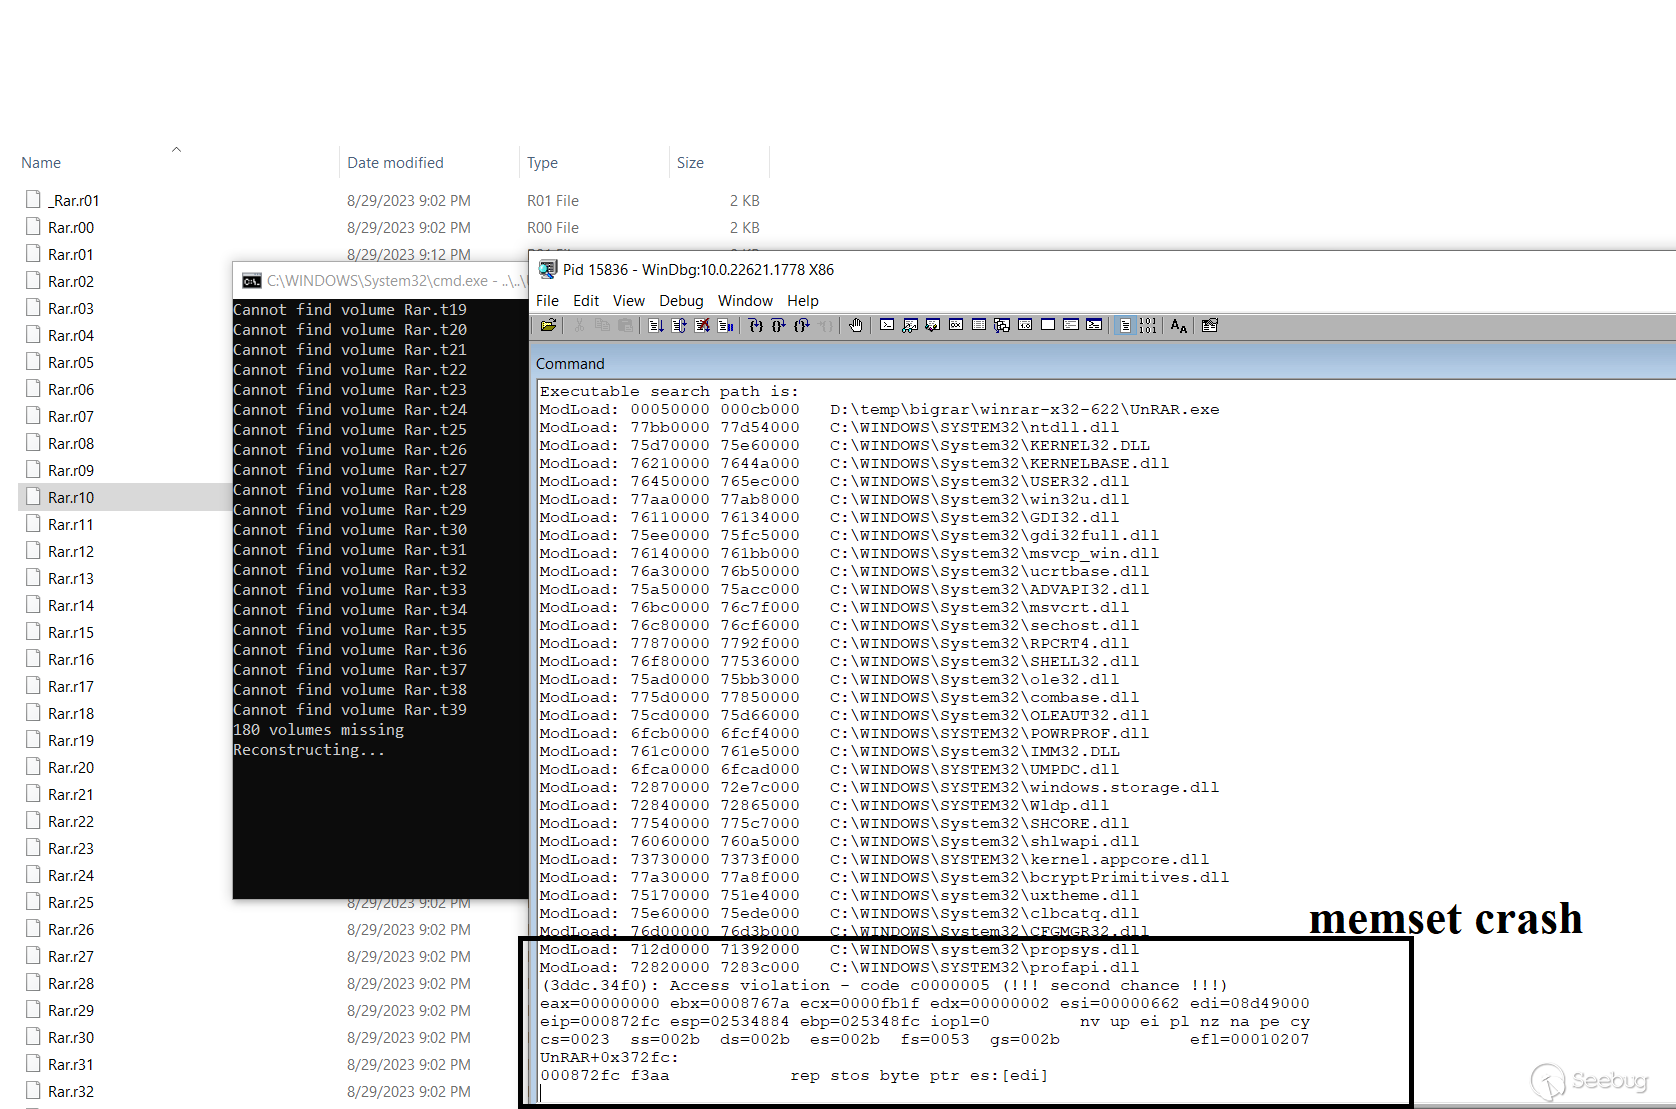
Task: Open the View menu in WinDbg
Action: (x=628, y=301)
